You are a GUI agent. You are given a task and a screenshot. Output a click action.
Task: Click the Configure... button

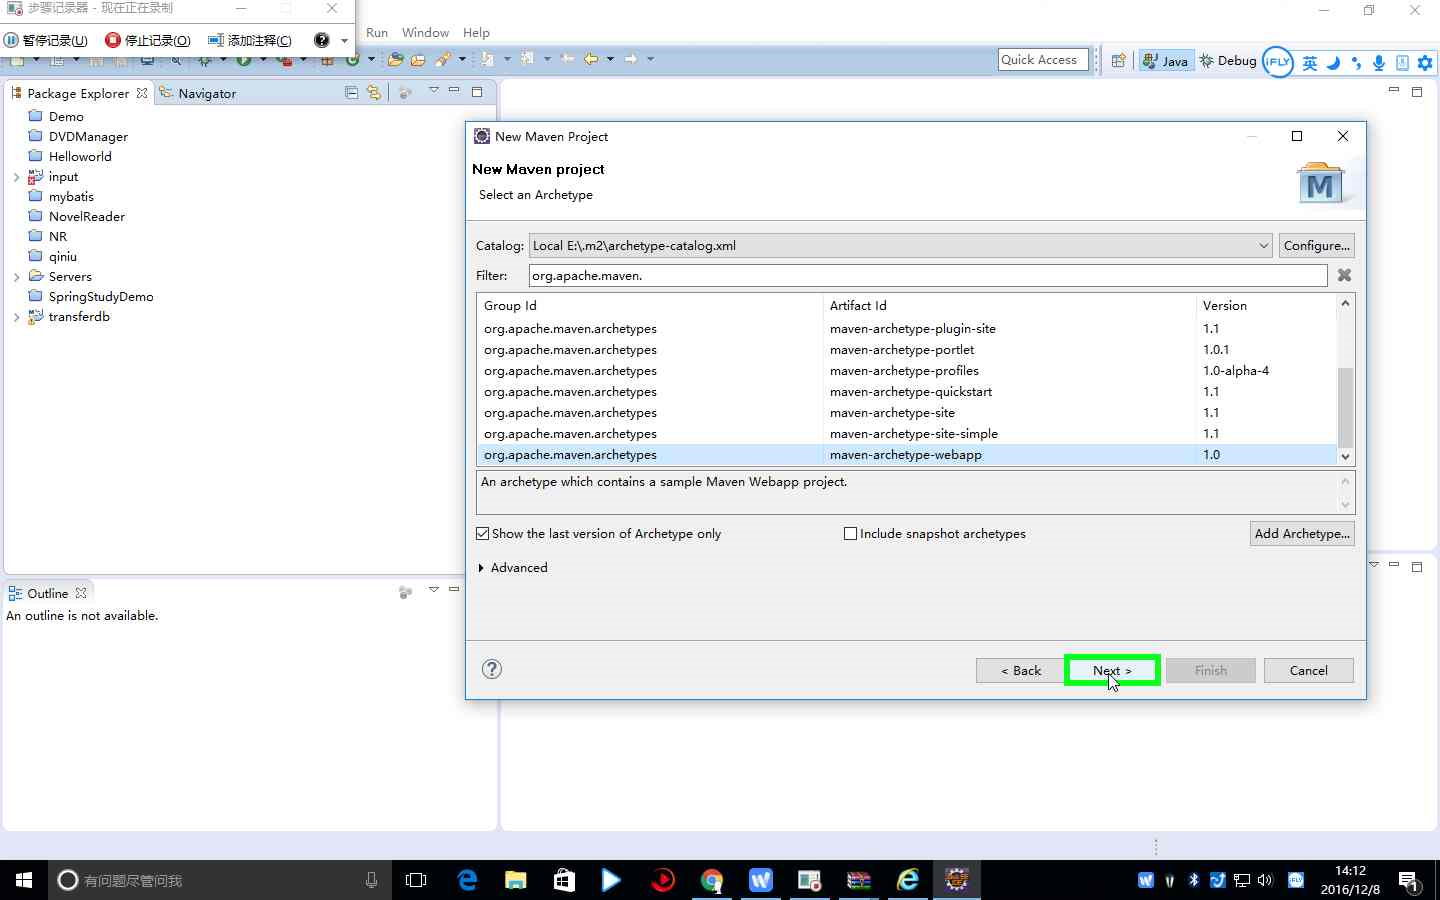(1316, 245)
